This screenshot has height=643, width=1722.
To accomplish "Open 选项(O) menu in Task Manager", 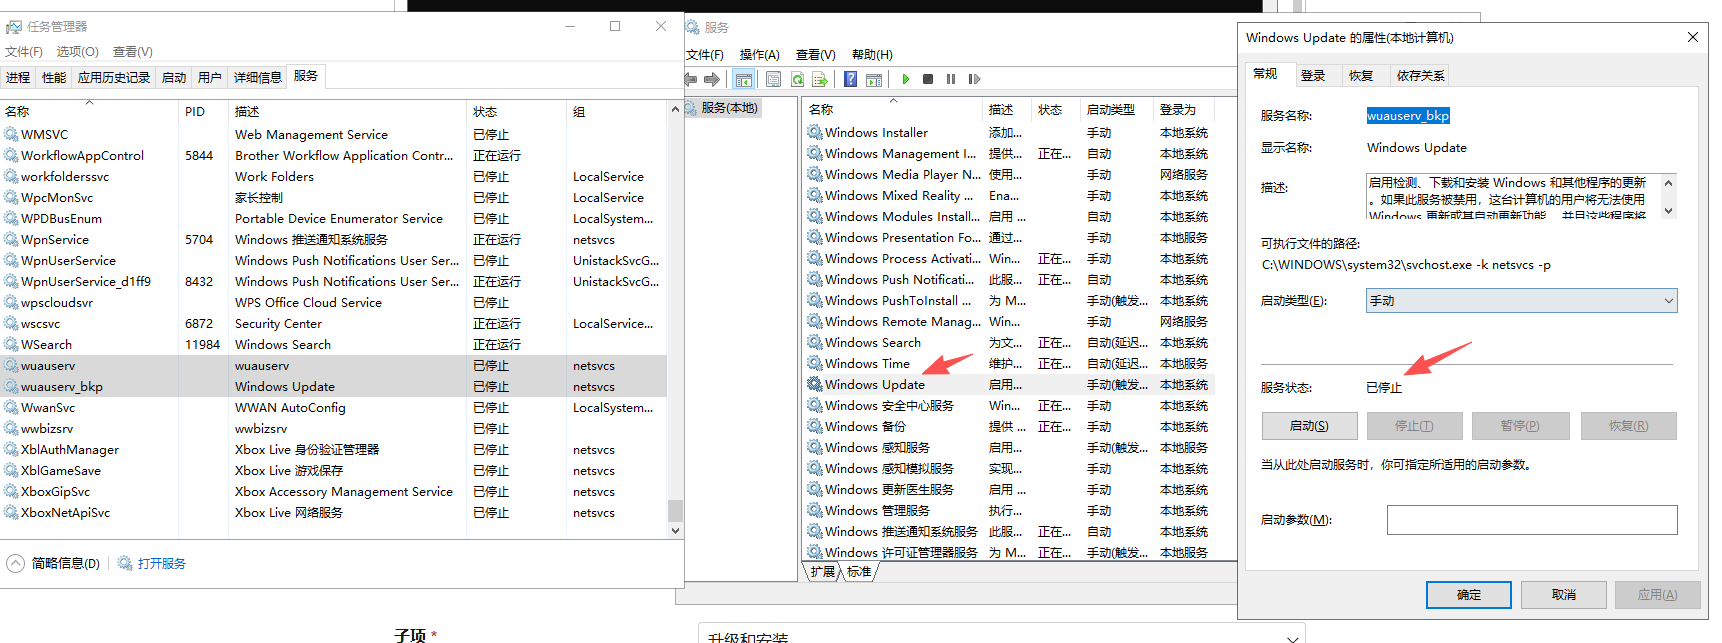I will pyautogui.click(x=77, y=51).
